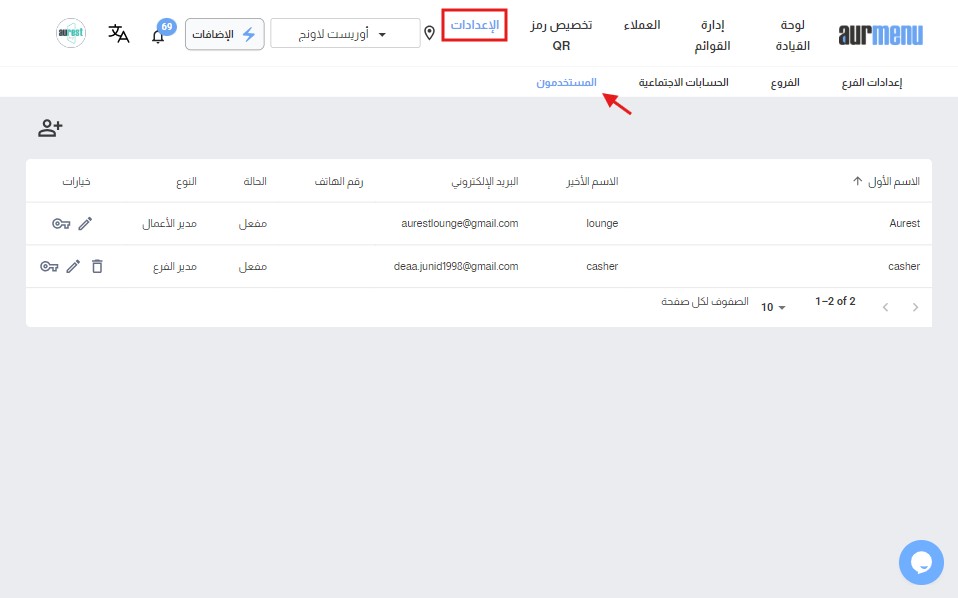Reset password key icon for Aurest user
This screenshot has height=598, width=958.
point(61,224)
